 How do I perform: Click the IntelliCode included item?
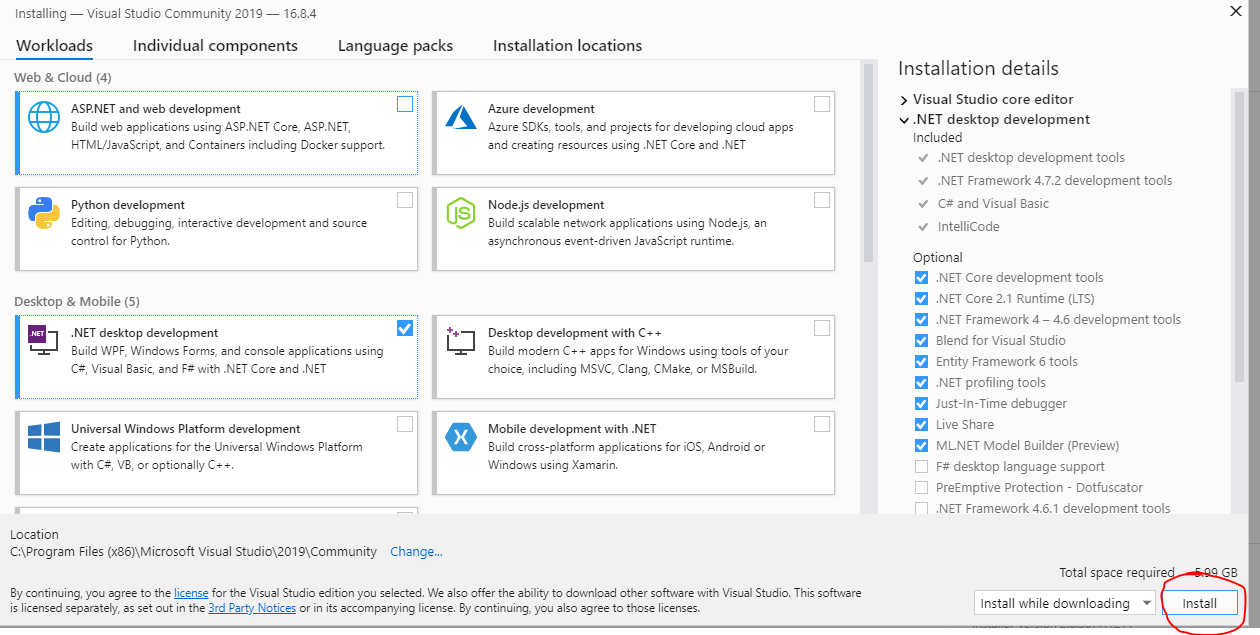click(x=968, y=227)
